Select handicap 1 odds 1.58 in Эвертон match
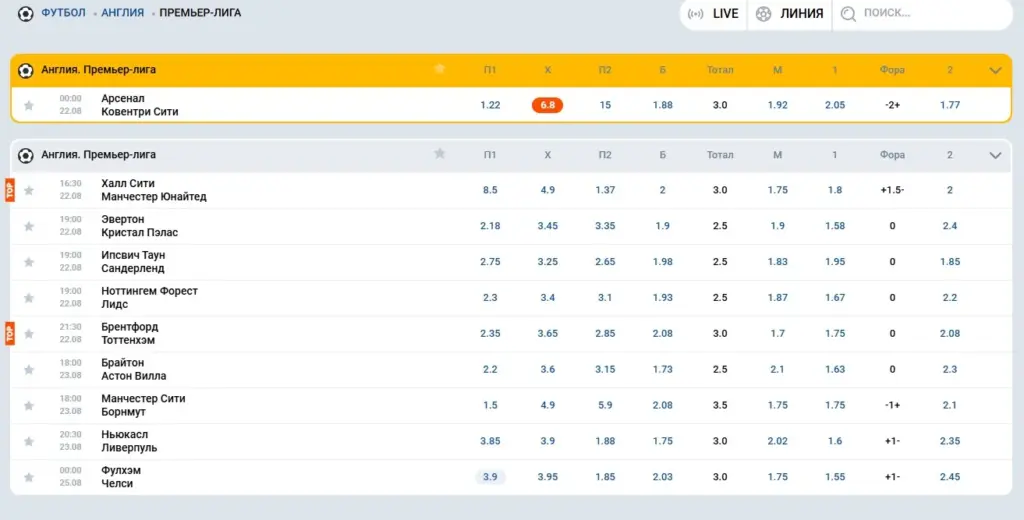 (x=835, y=226)
